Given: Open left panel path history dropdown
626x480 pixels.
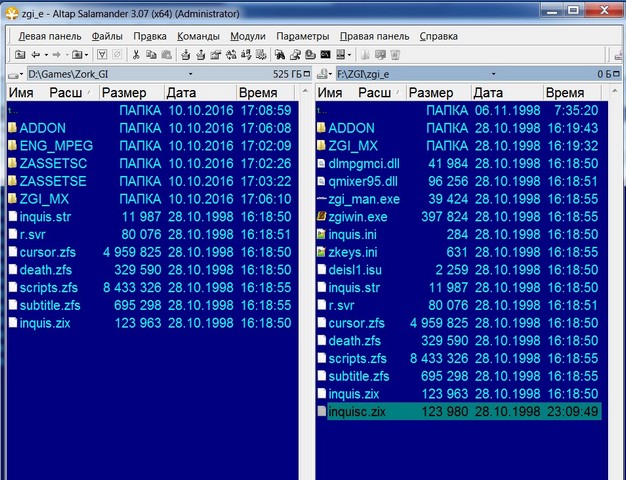Looking at the screenshot, I should (190, 74).
